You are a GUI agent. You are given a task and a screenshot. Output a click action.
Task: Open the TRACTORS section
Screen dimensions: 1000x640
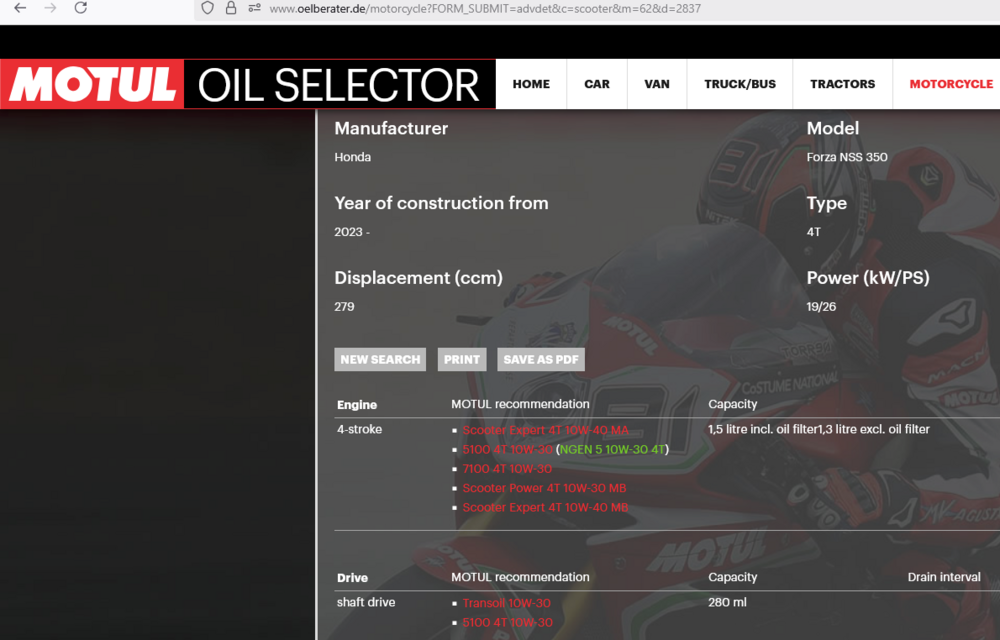[x=842, y=84]
